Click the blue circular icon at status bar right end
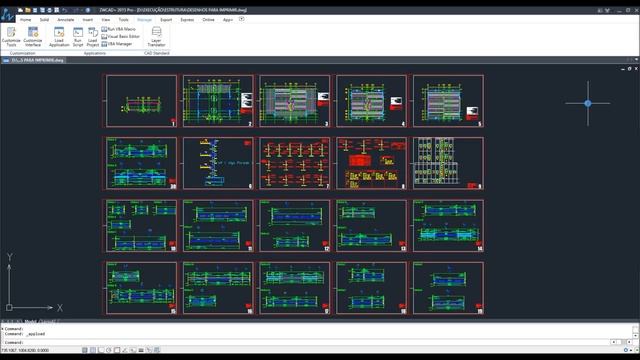The image size is (640, 360). coord(626,350)
